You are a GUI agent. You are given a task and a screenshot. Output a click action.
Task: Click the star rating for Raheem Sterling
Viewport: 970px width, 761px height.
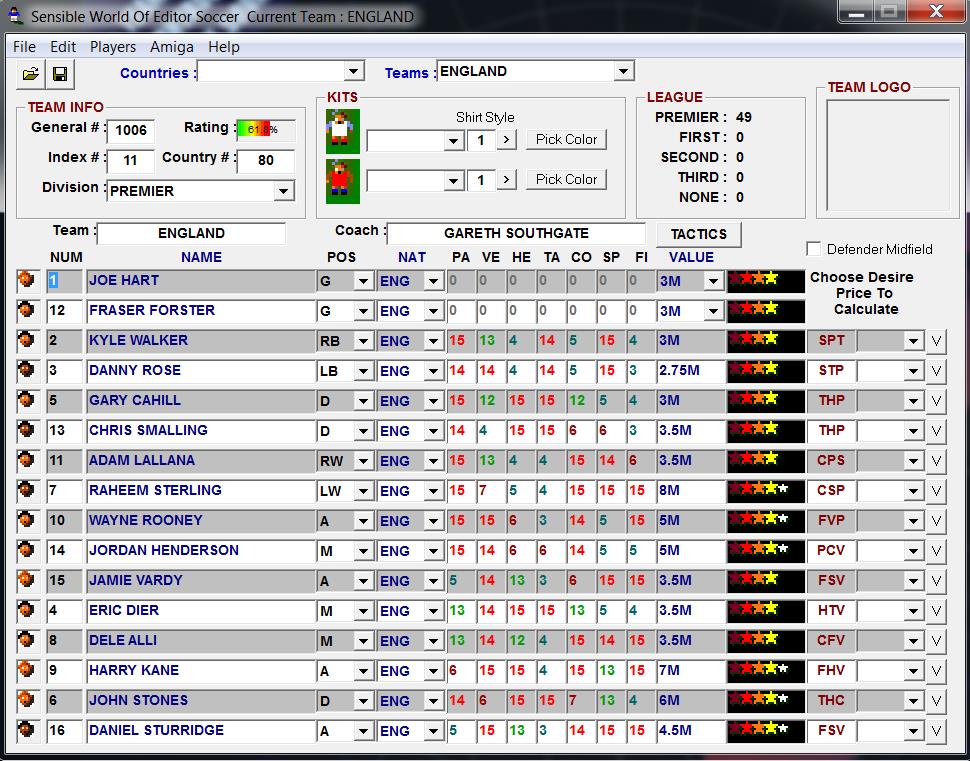(765, 491)
